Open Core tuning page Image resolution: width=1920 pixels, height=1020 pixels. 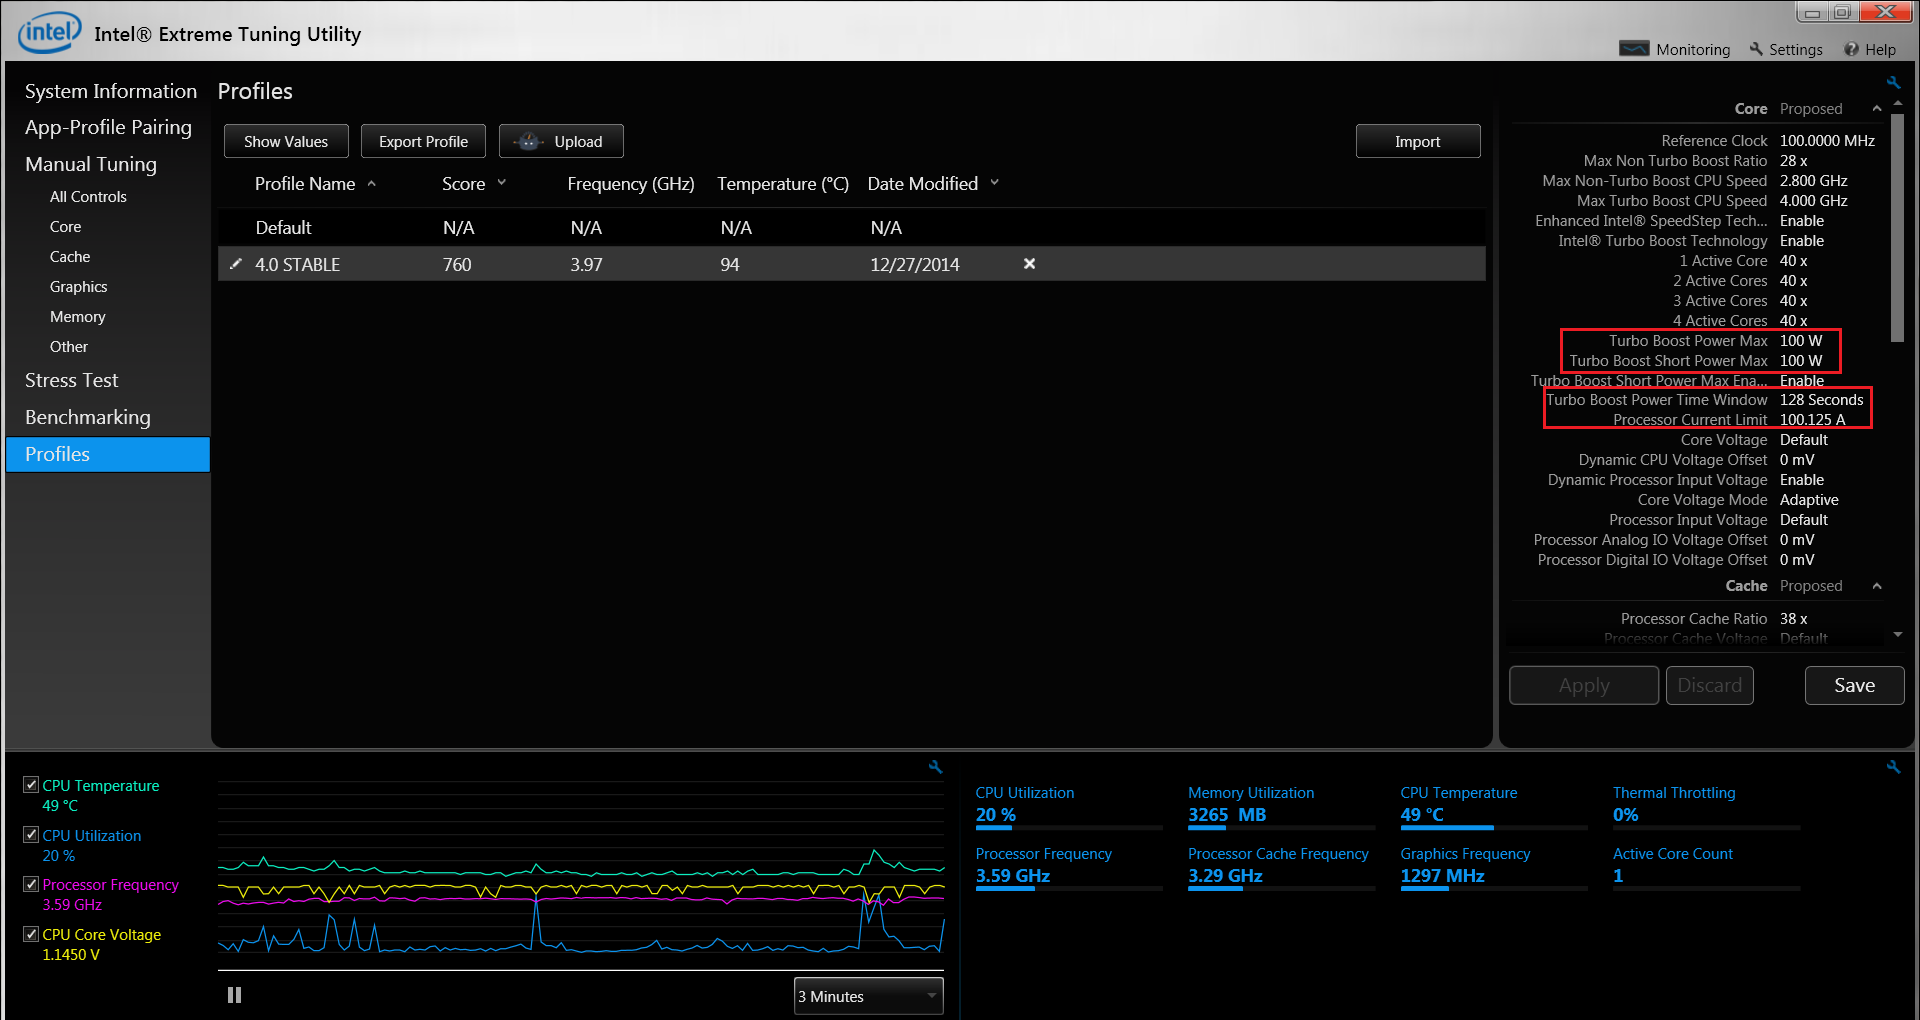pos(65,227)
